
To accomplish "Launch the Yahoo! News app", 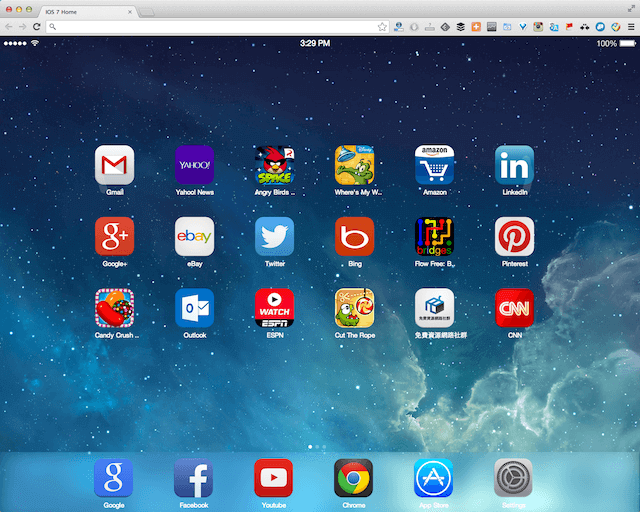I will click(x=194, y=165).
